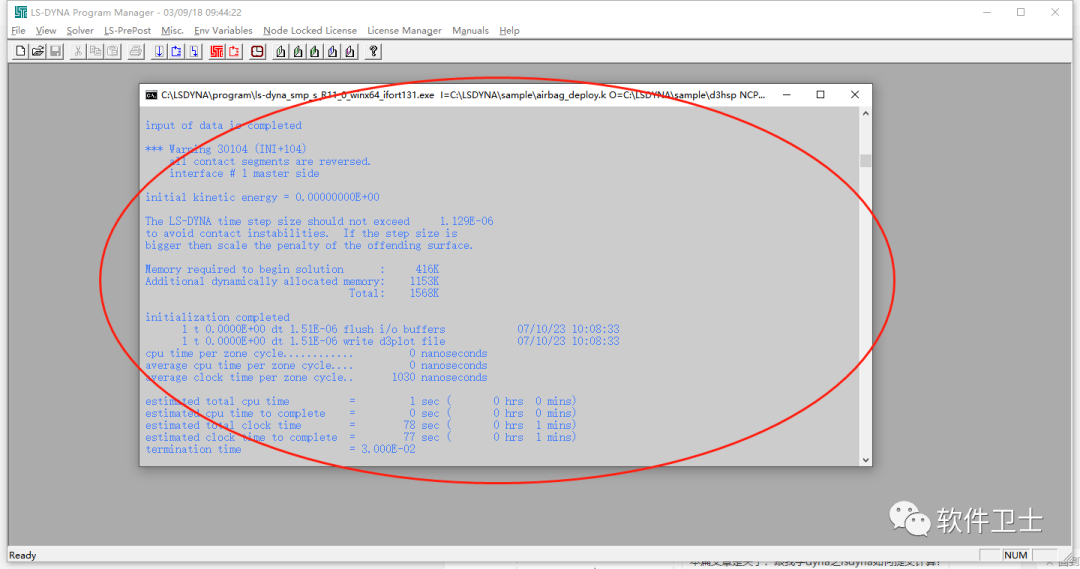Image resolution: width=1080 pixels, height=569 pixels.
Task: Close the solver console window
Action: point(855,94)
